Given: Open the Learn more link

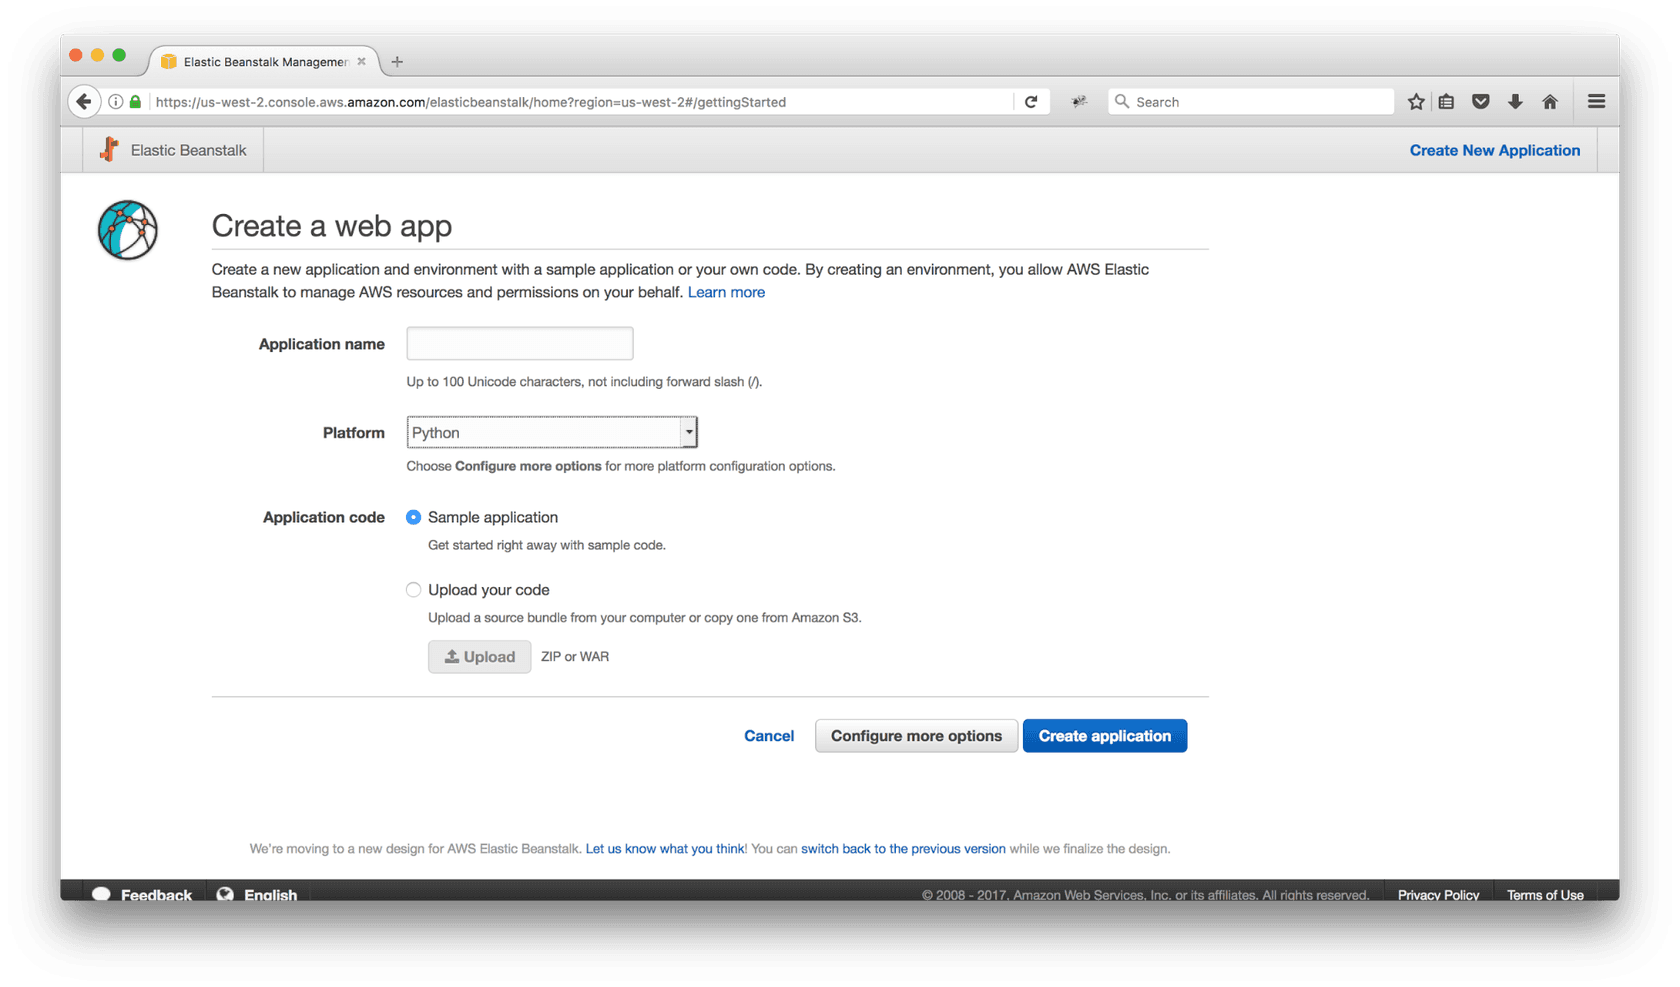Looking at the screenshot, I should tap(726, 292).
